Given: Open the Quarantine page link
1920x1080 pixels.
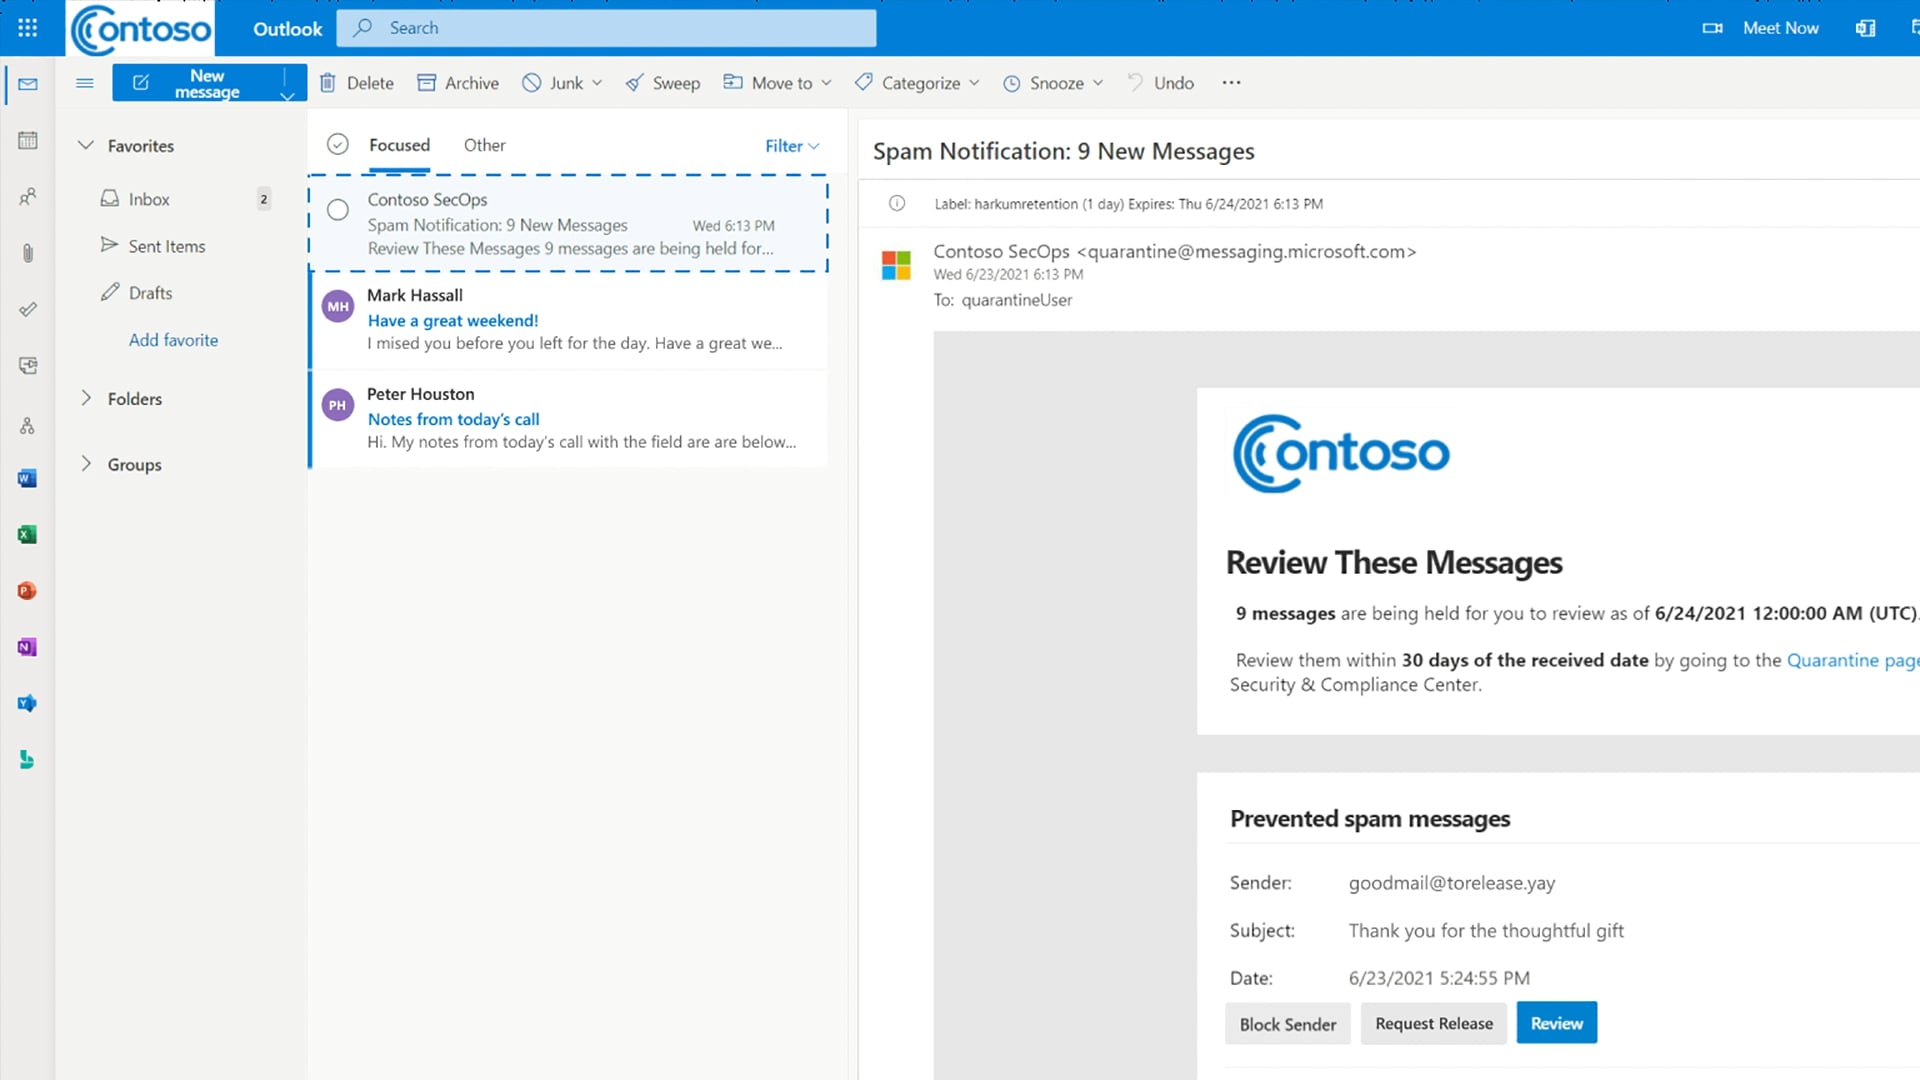Looking at the screenshot, I should tap(1851, 660).
